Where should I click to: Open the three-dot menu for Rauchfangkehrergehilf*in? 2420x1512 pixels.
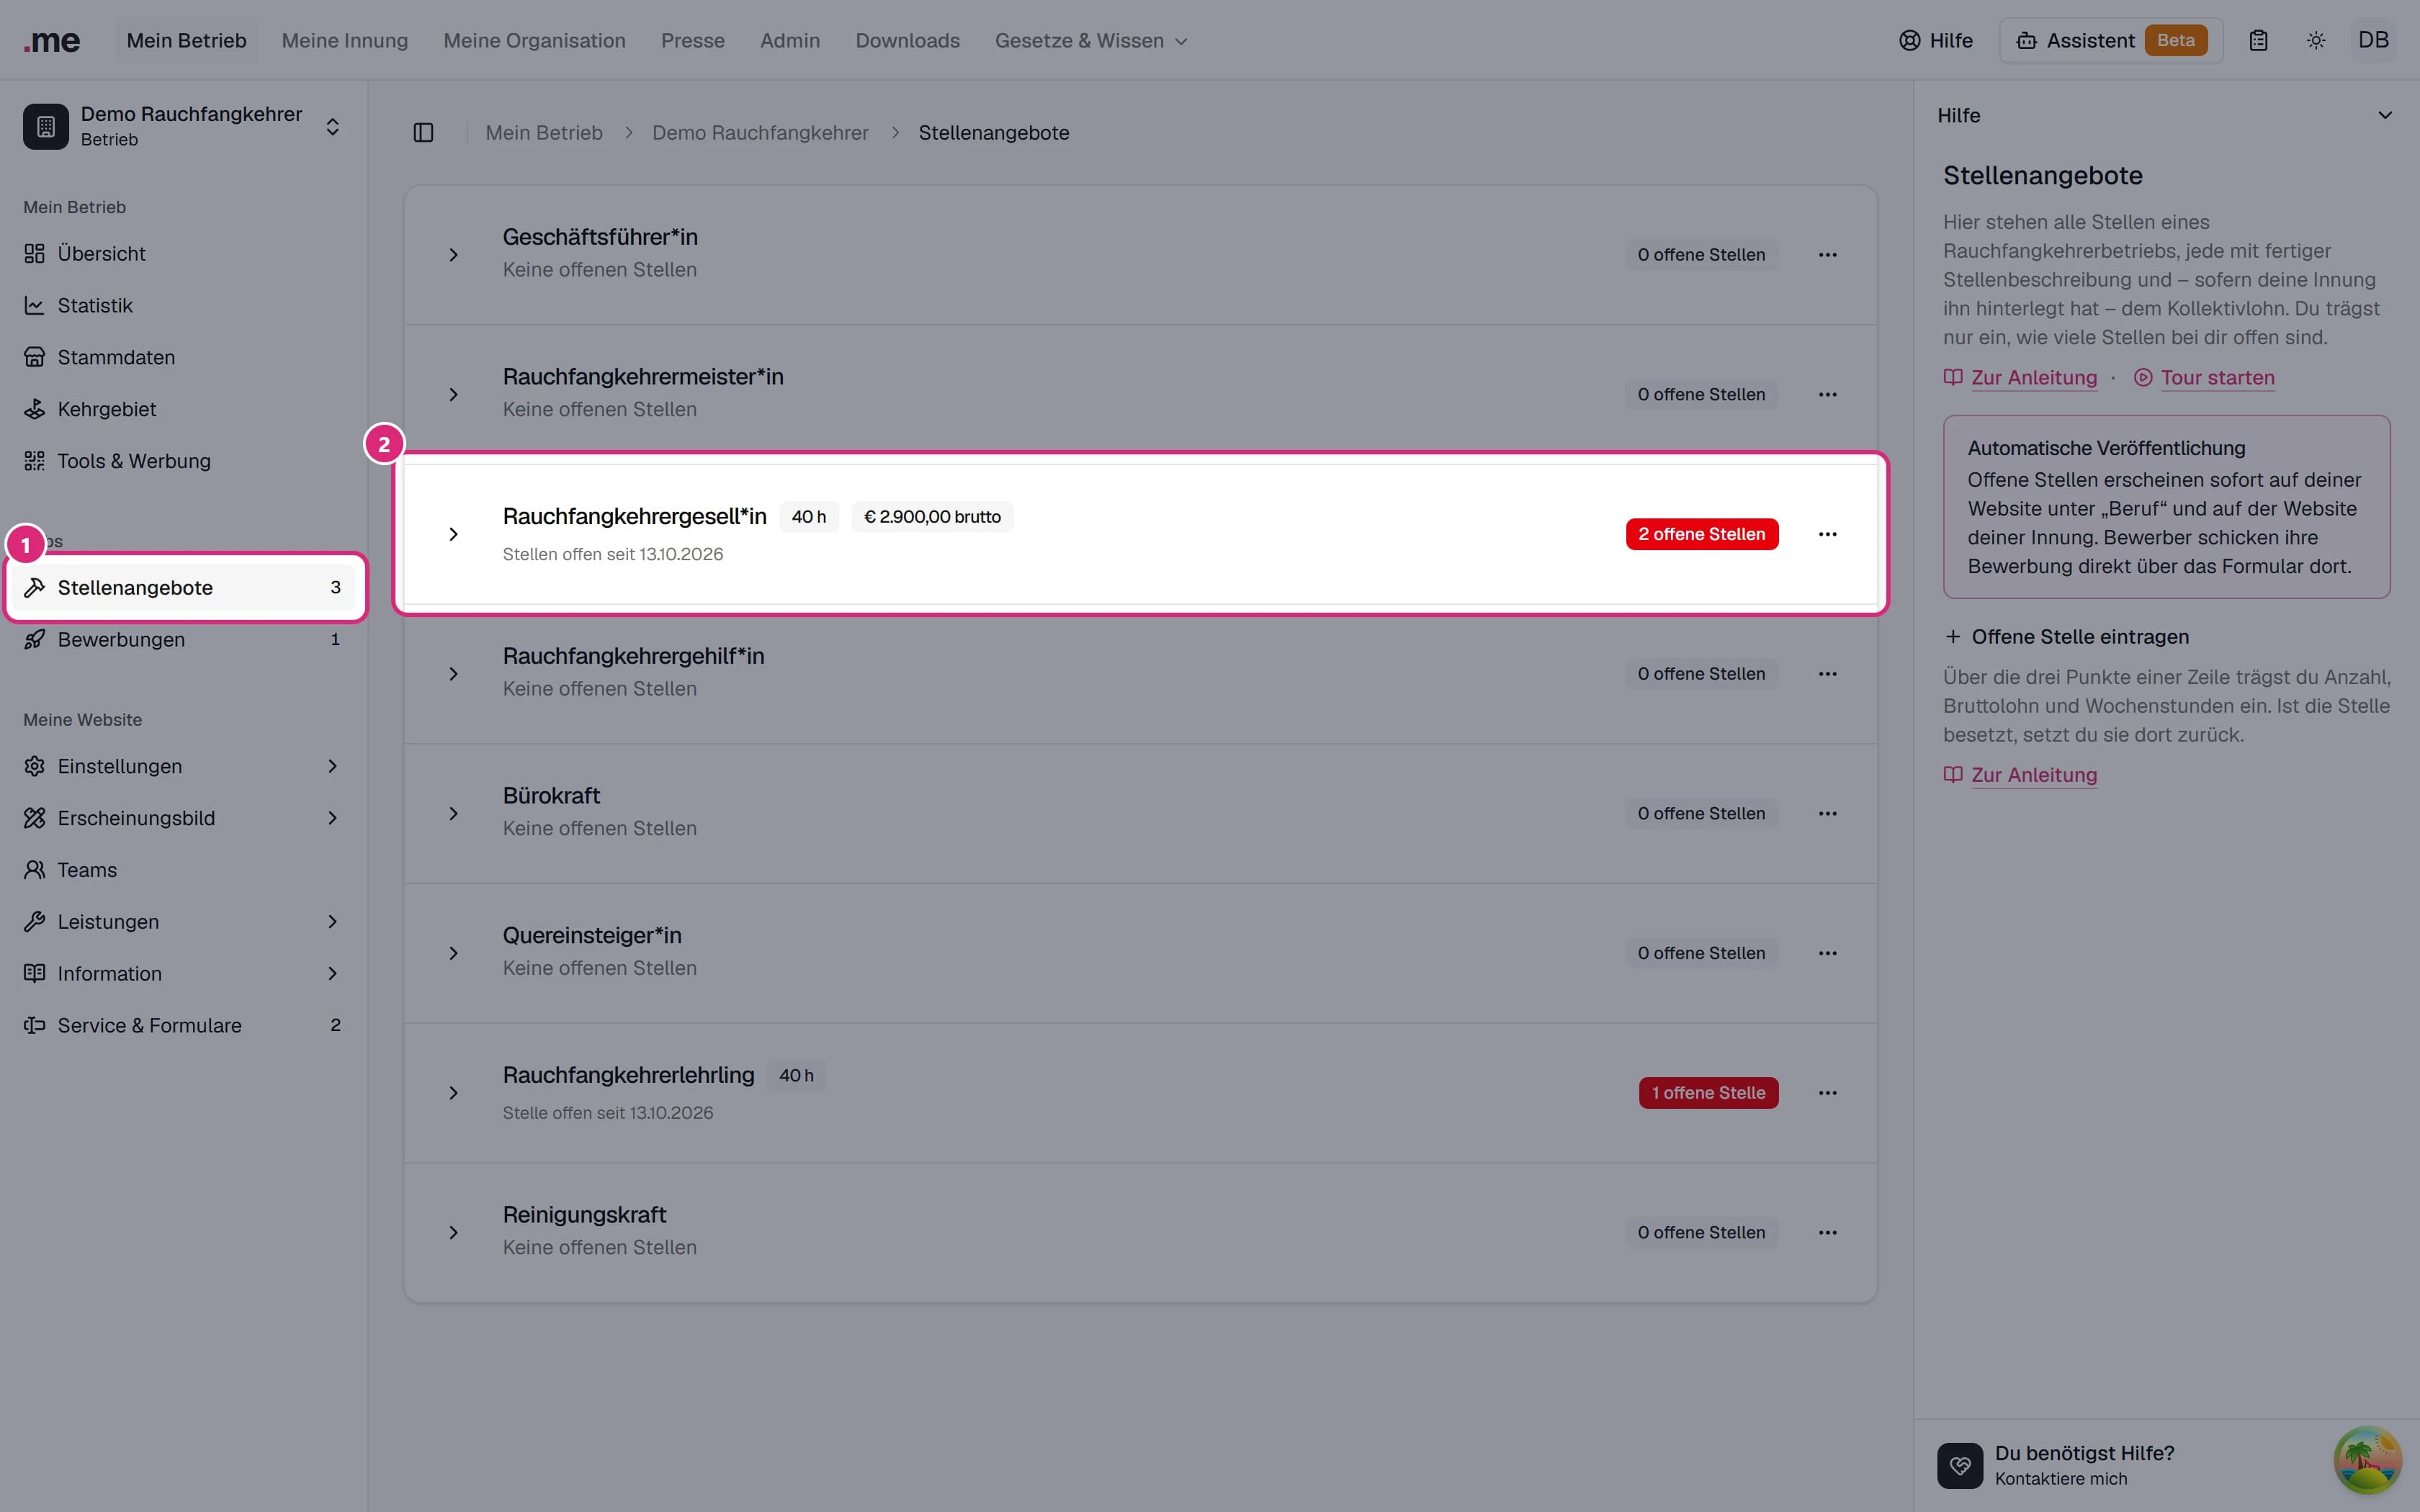tap(1827, 674)
